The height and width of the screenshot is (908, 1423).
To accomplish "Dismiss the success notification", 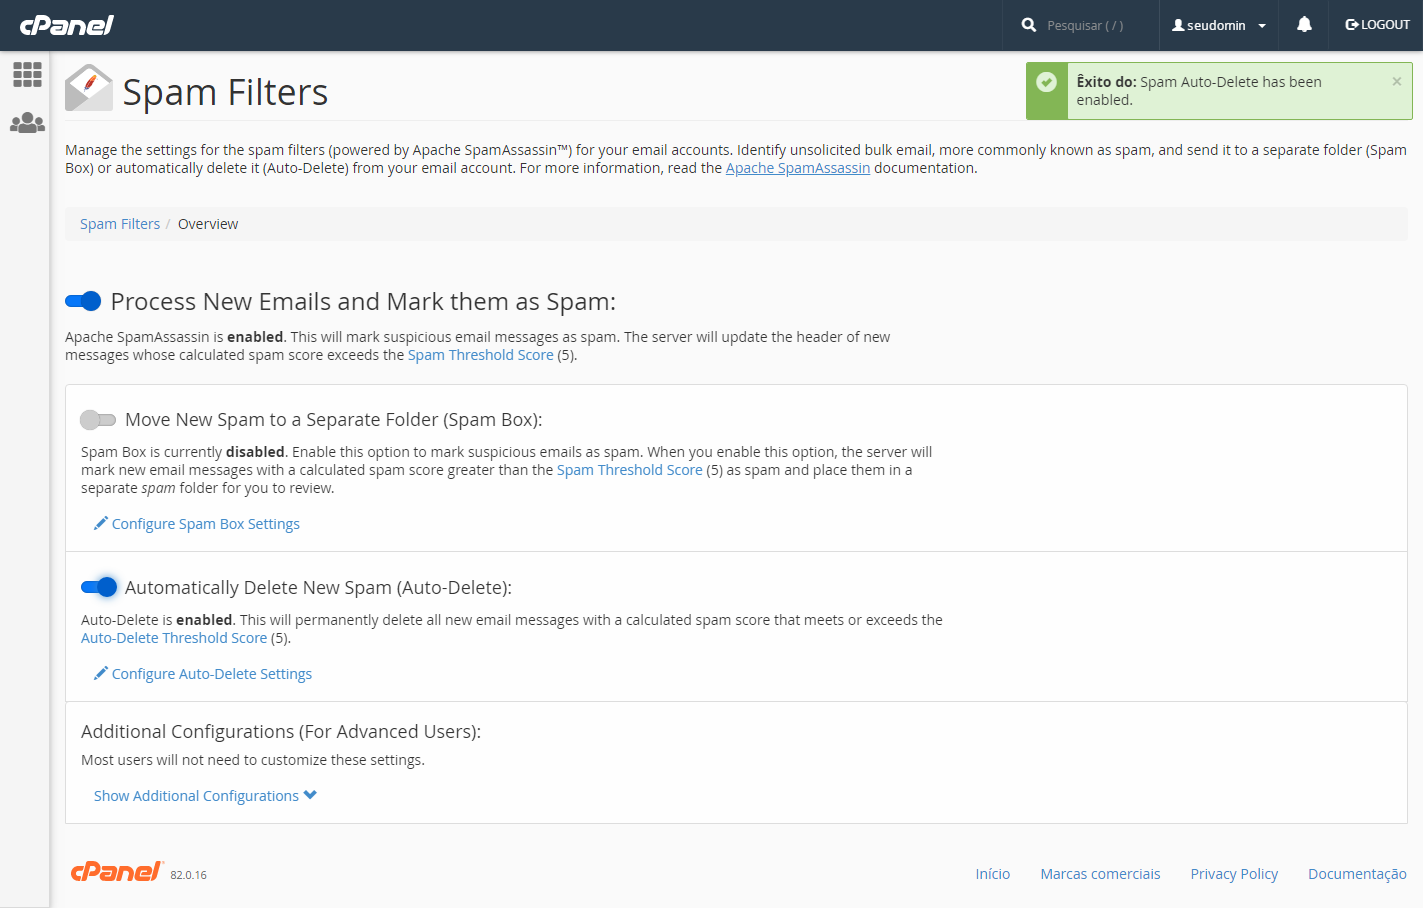I will [x=1397, y=82].
